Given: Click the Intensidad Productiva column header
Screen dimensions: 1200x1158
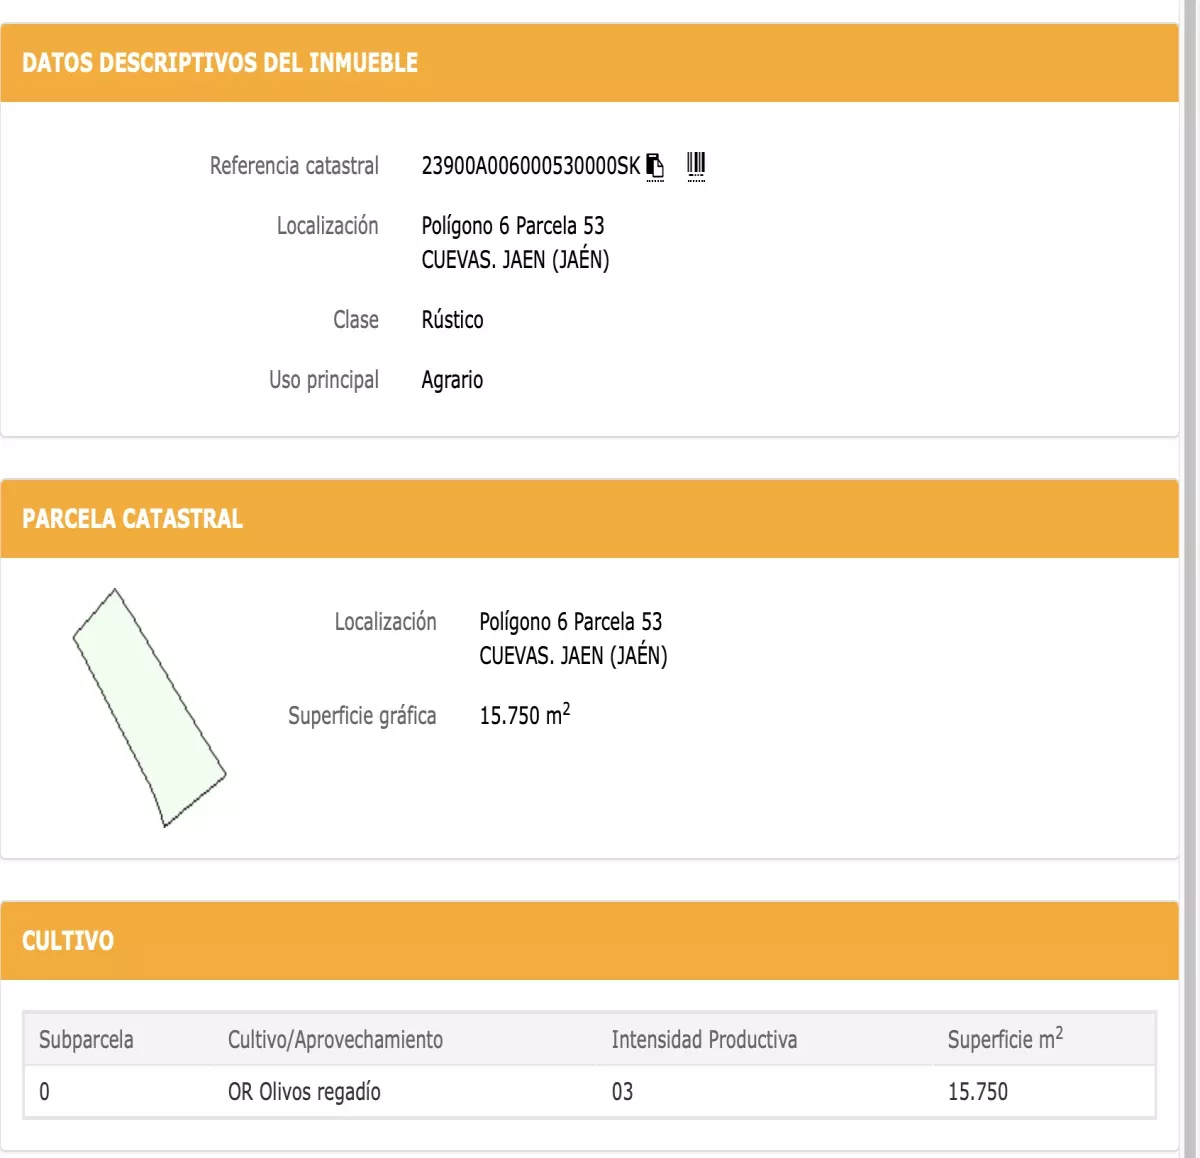Looking at the screenshot, I should tap(704, 1040).
